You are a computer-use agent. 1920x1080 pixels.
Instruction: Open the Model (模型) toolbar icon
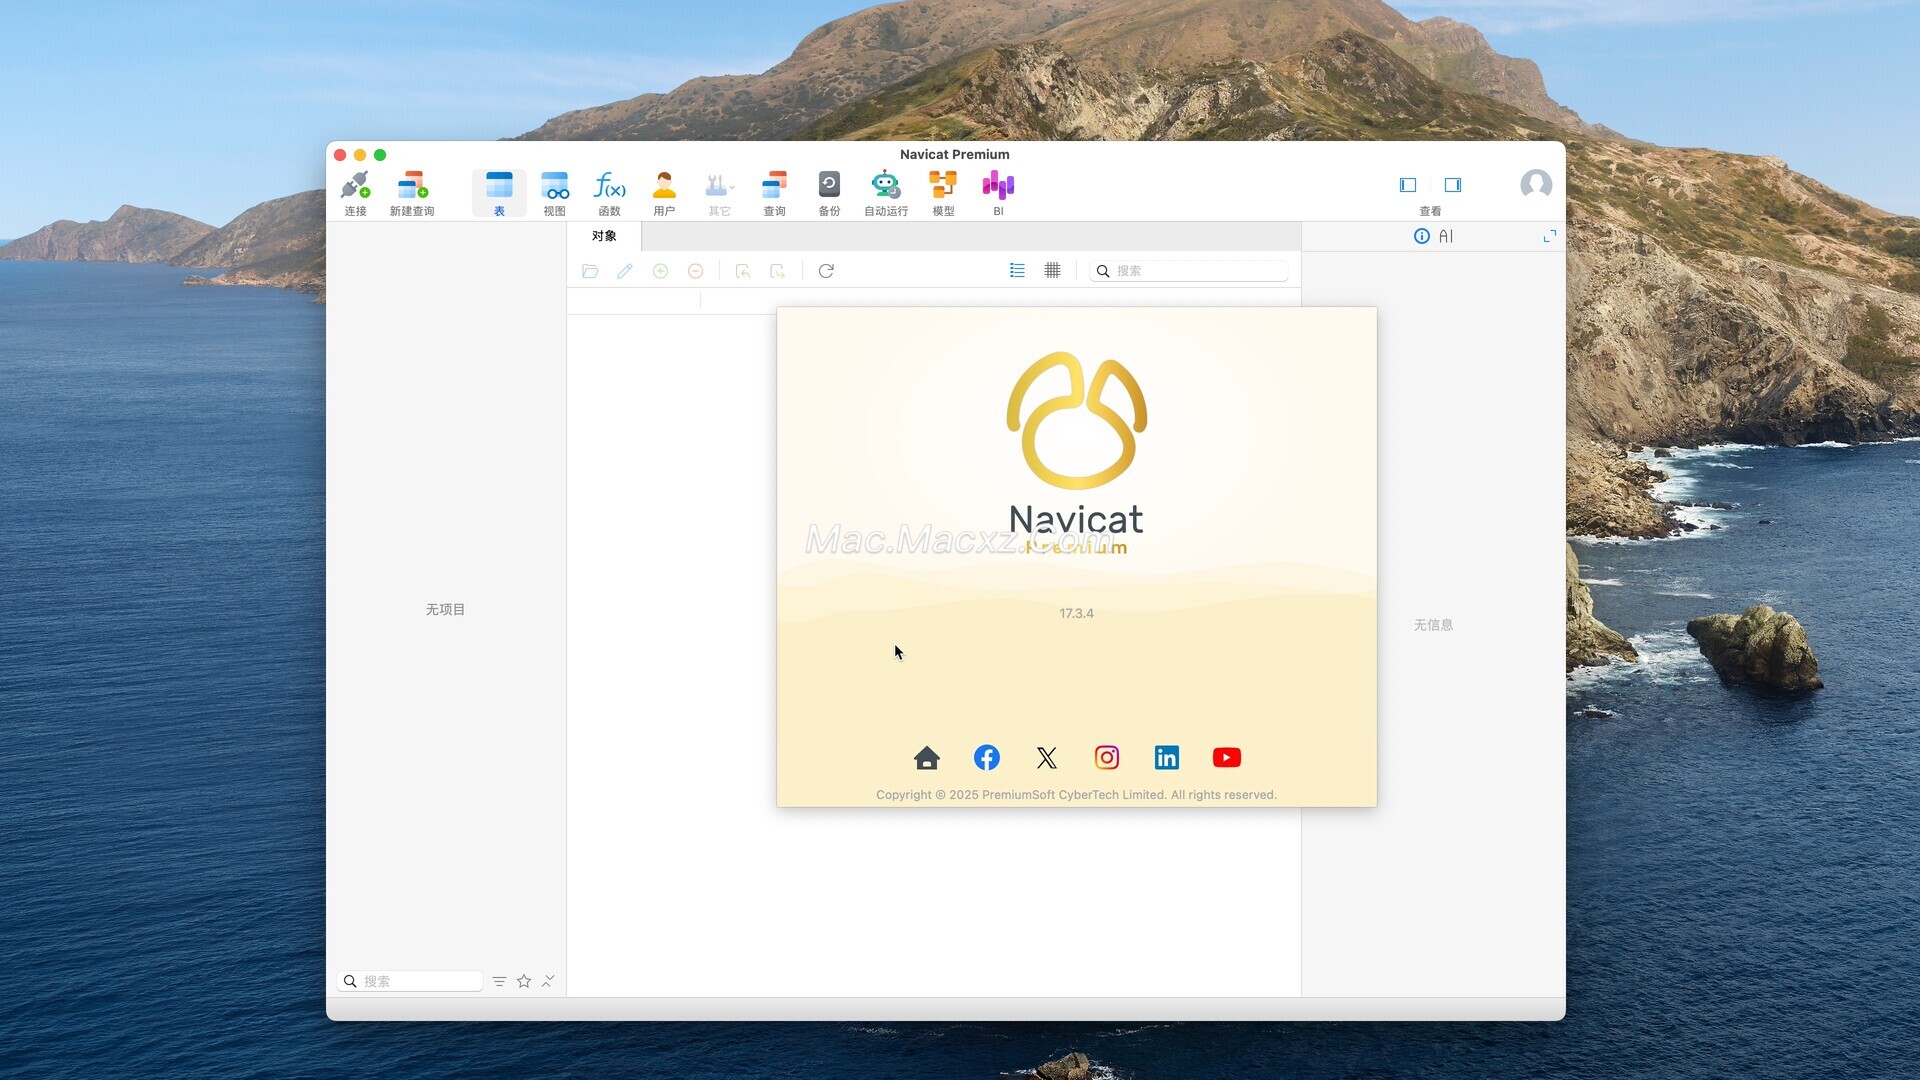point(943,186)
